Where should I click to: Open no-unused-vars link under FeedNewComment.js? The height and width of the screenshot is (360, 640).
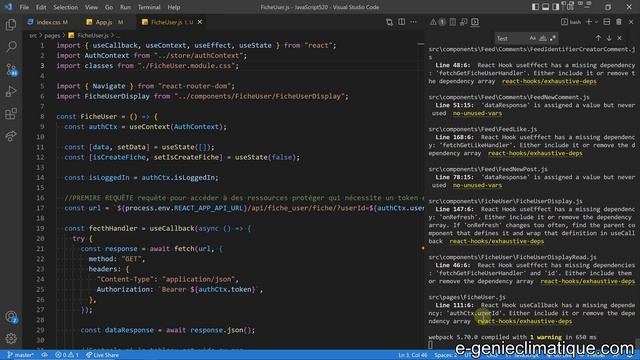477,113
